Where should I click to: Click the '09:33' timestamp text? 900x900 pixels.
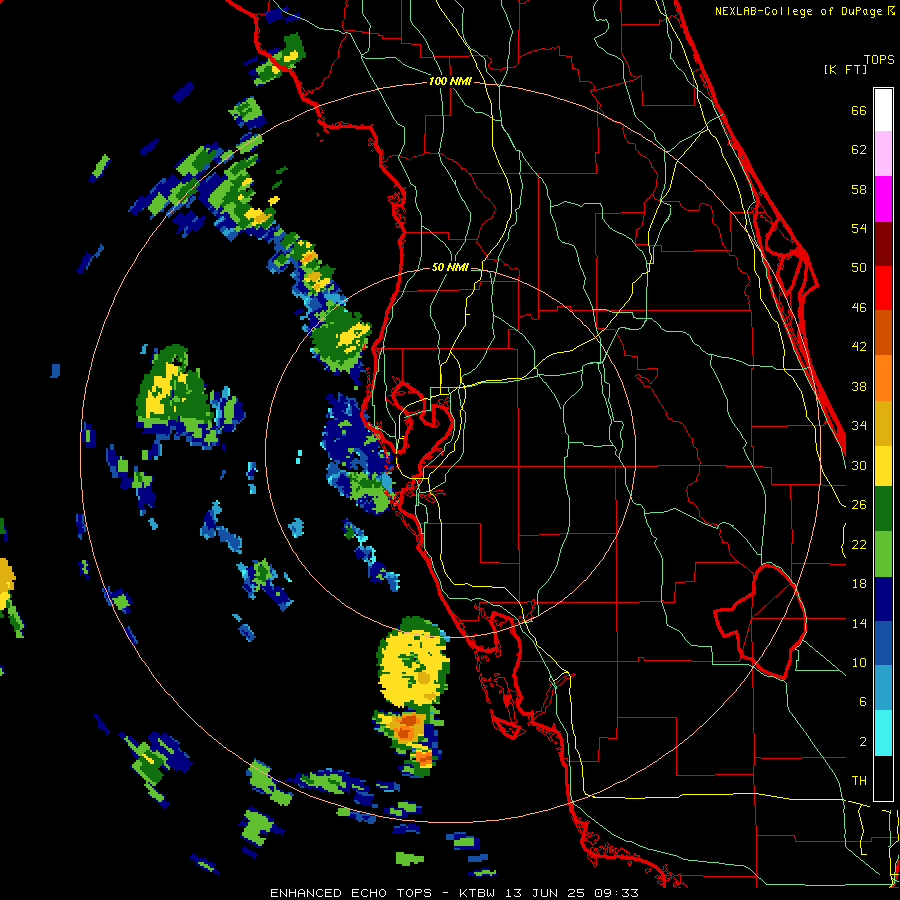(x=616, y=893)
